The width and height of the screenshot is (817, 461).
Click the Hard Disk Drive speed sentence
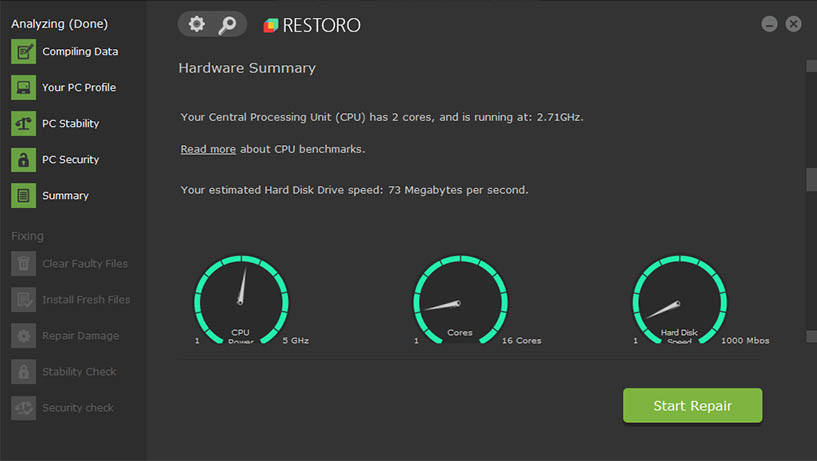(354, 190)
